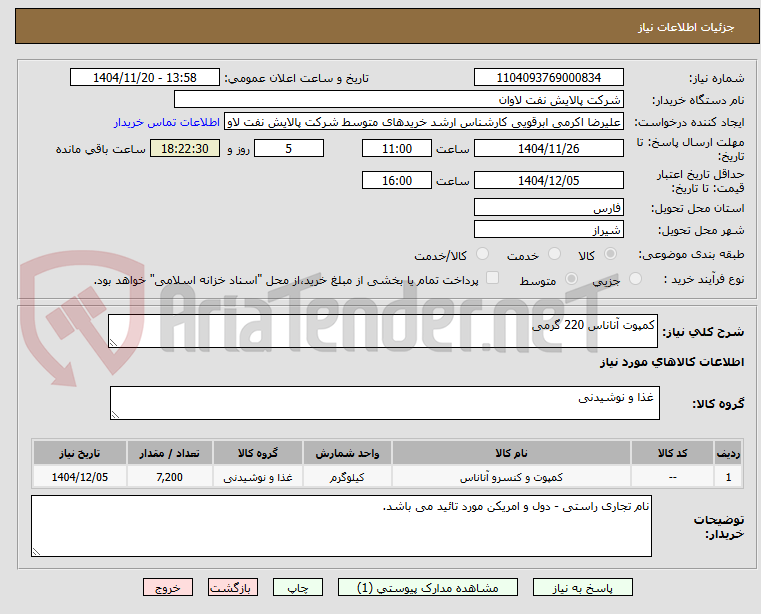The image size is (761, 614).
Task: Click the response deadline date 1404/11/26
Action: [x=548, y=149]
